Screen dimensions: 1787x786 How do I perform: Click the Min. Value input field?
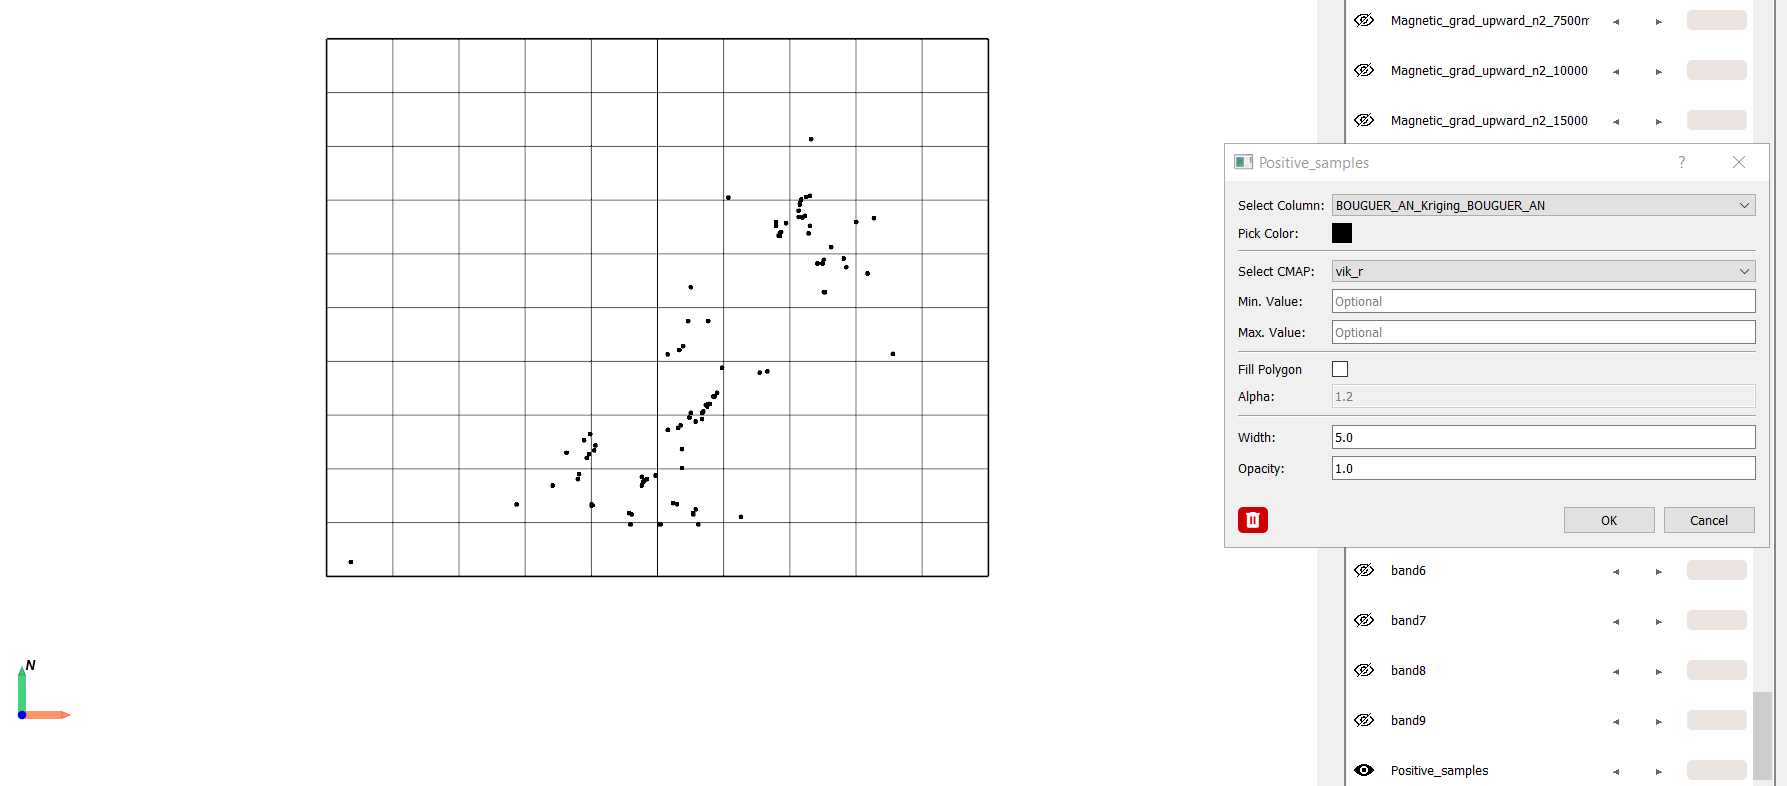click(x=1542, y=301)
